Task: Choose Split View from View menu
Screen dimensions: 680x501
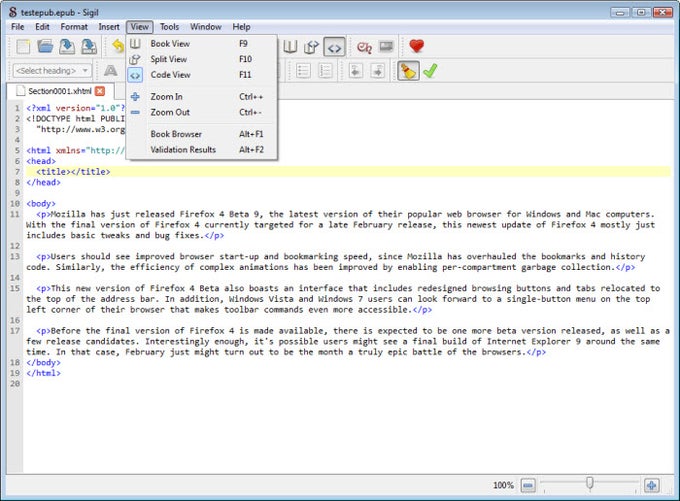Action: pos(202,59)
